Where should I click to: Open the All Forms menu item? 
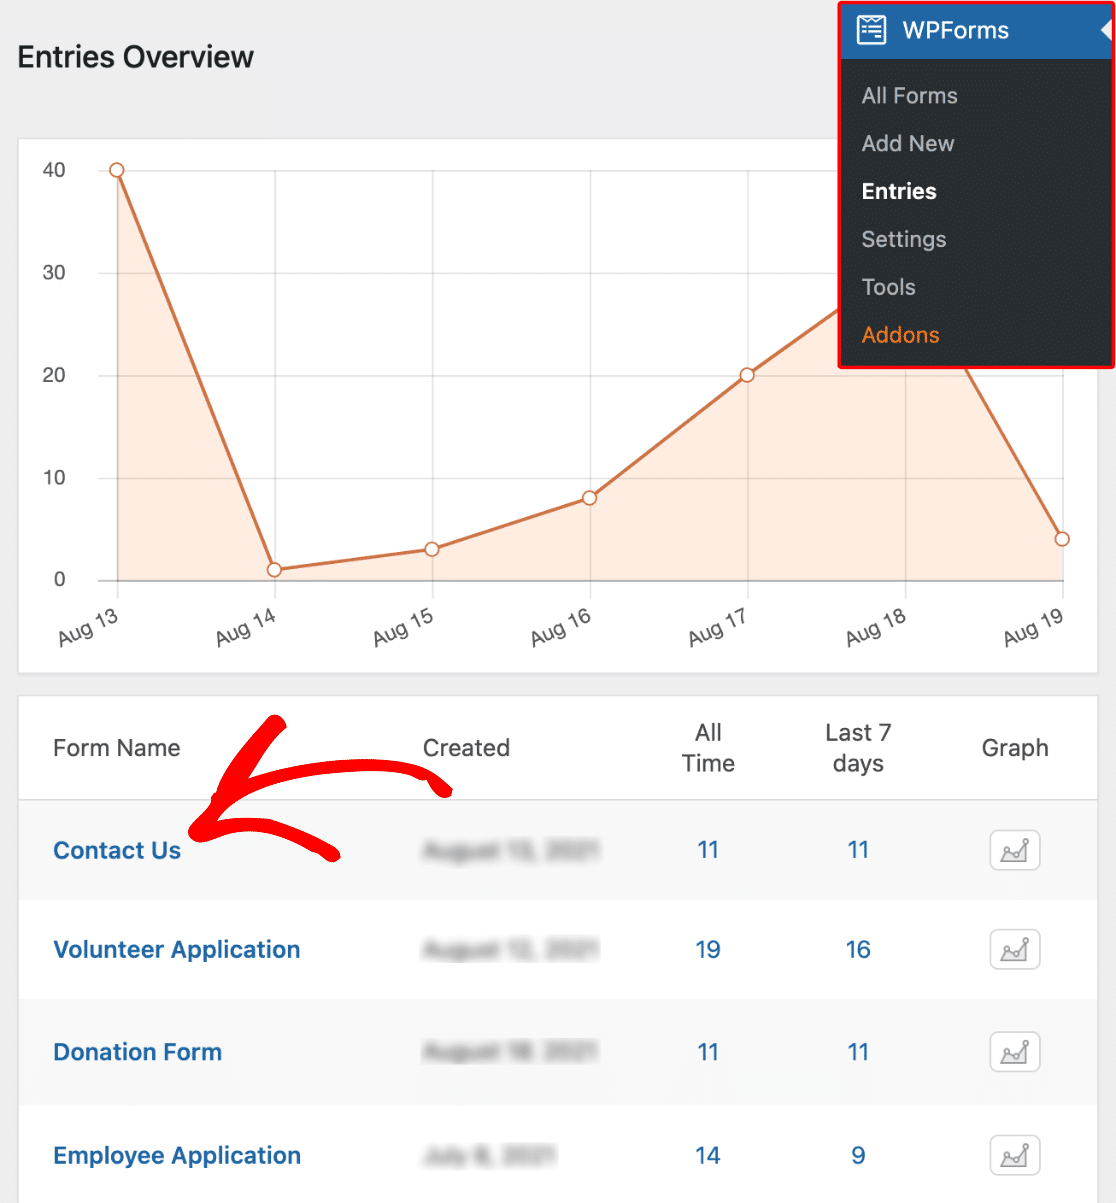pos(910,96)
